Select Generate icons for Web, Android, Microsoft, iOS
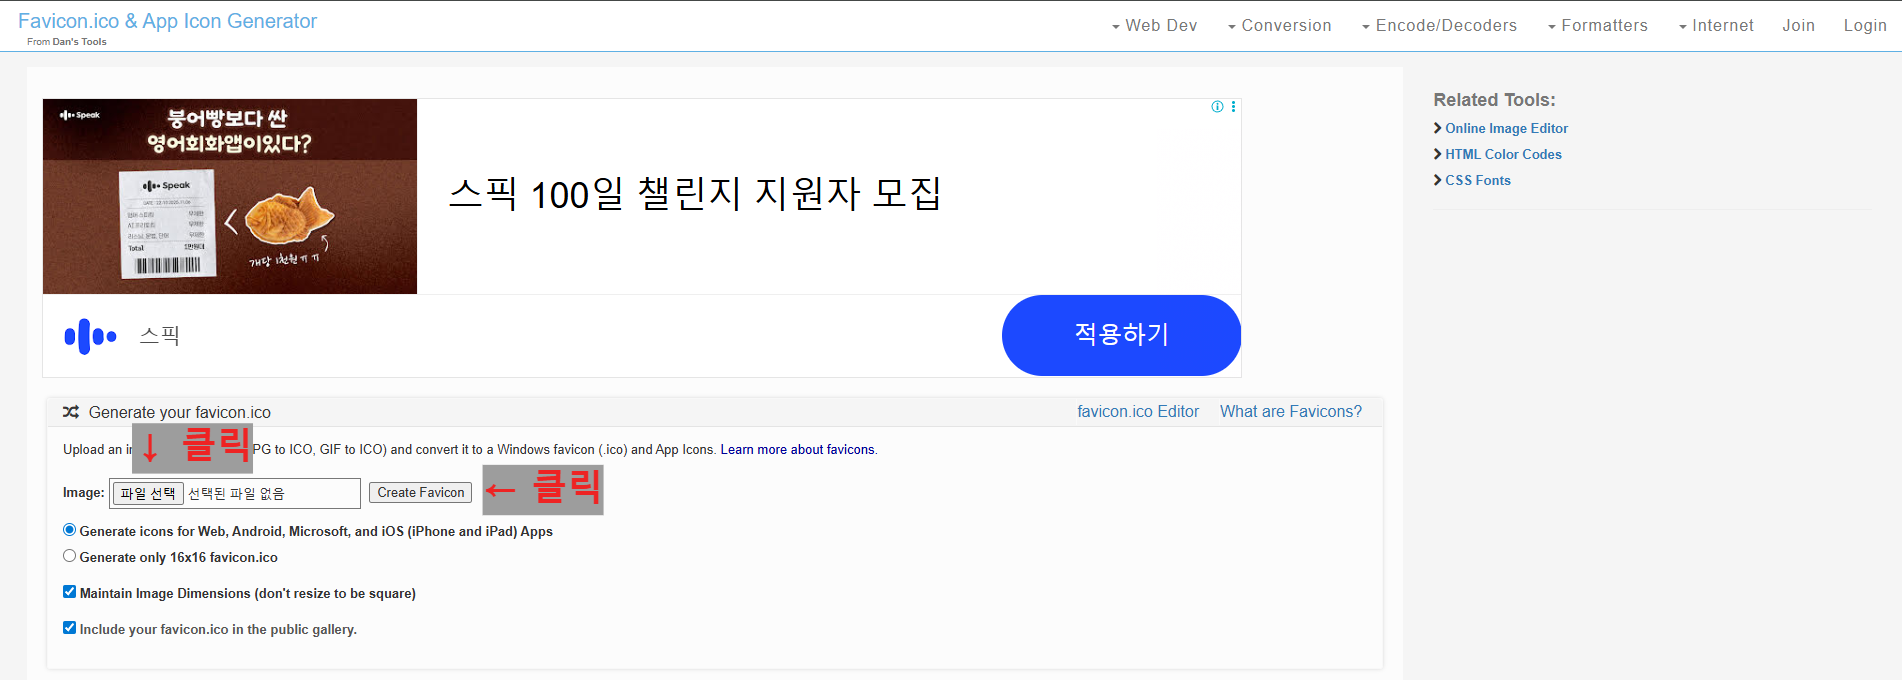1902x680 pixels. click(69, 530)
